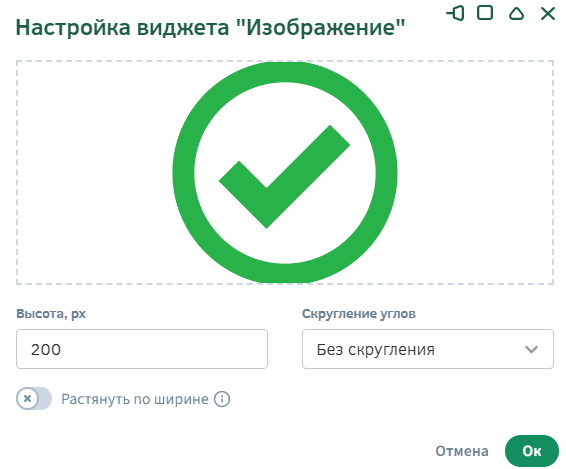Click empty dashed upload area left of image
The height and width of the screenshot is (469, 566).
tap(95, 172)
